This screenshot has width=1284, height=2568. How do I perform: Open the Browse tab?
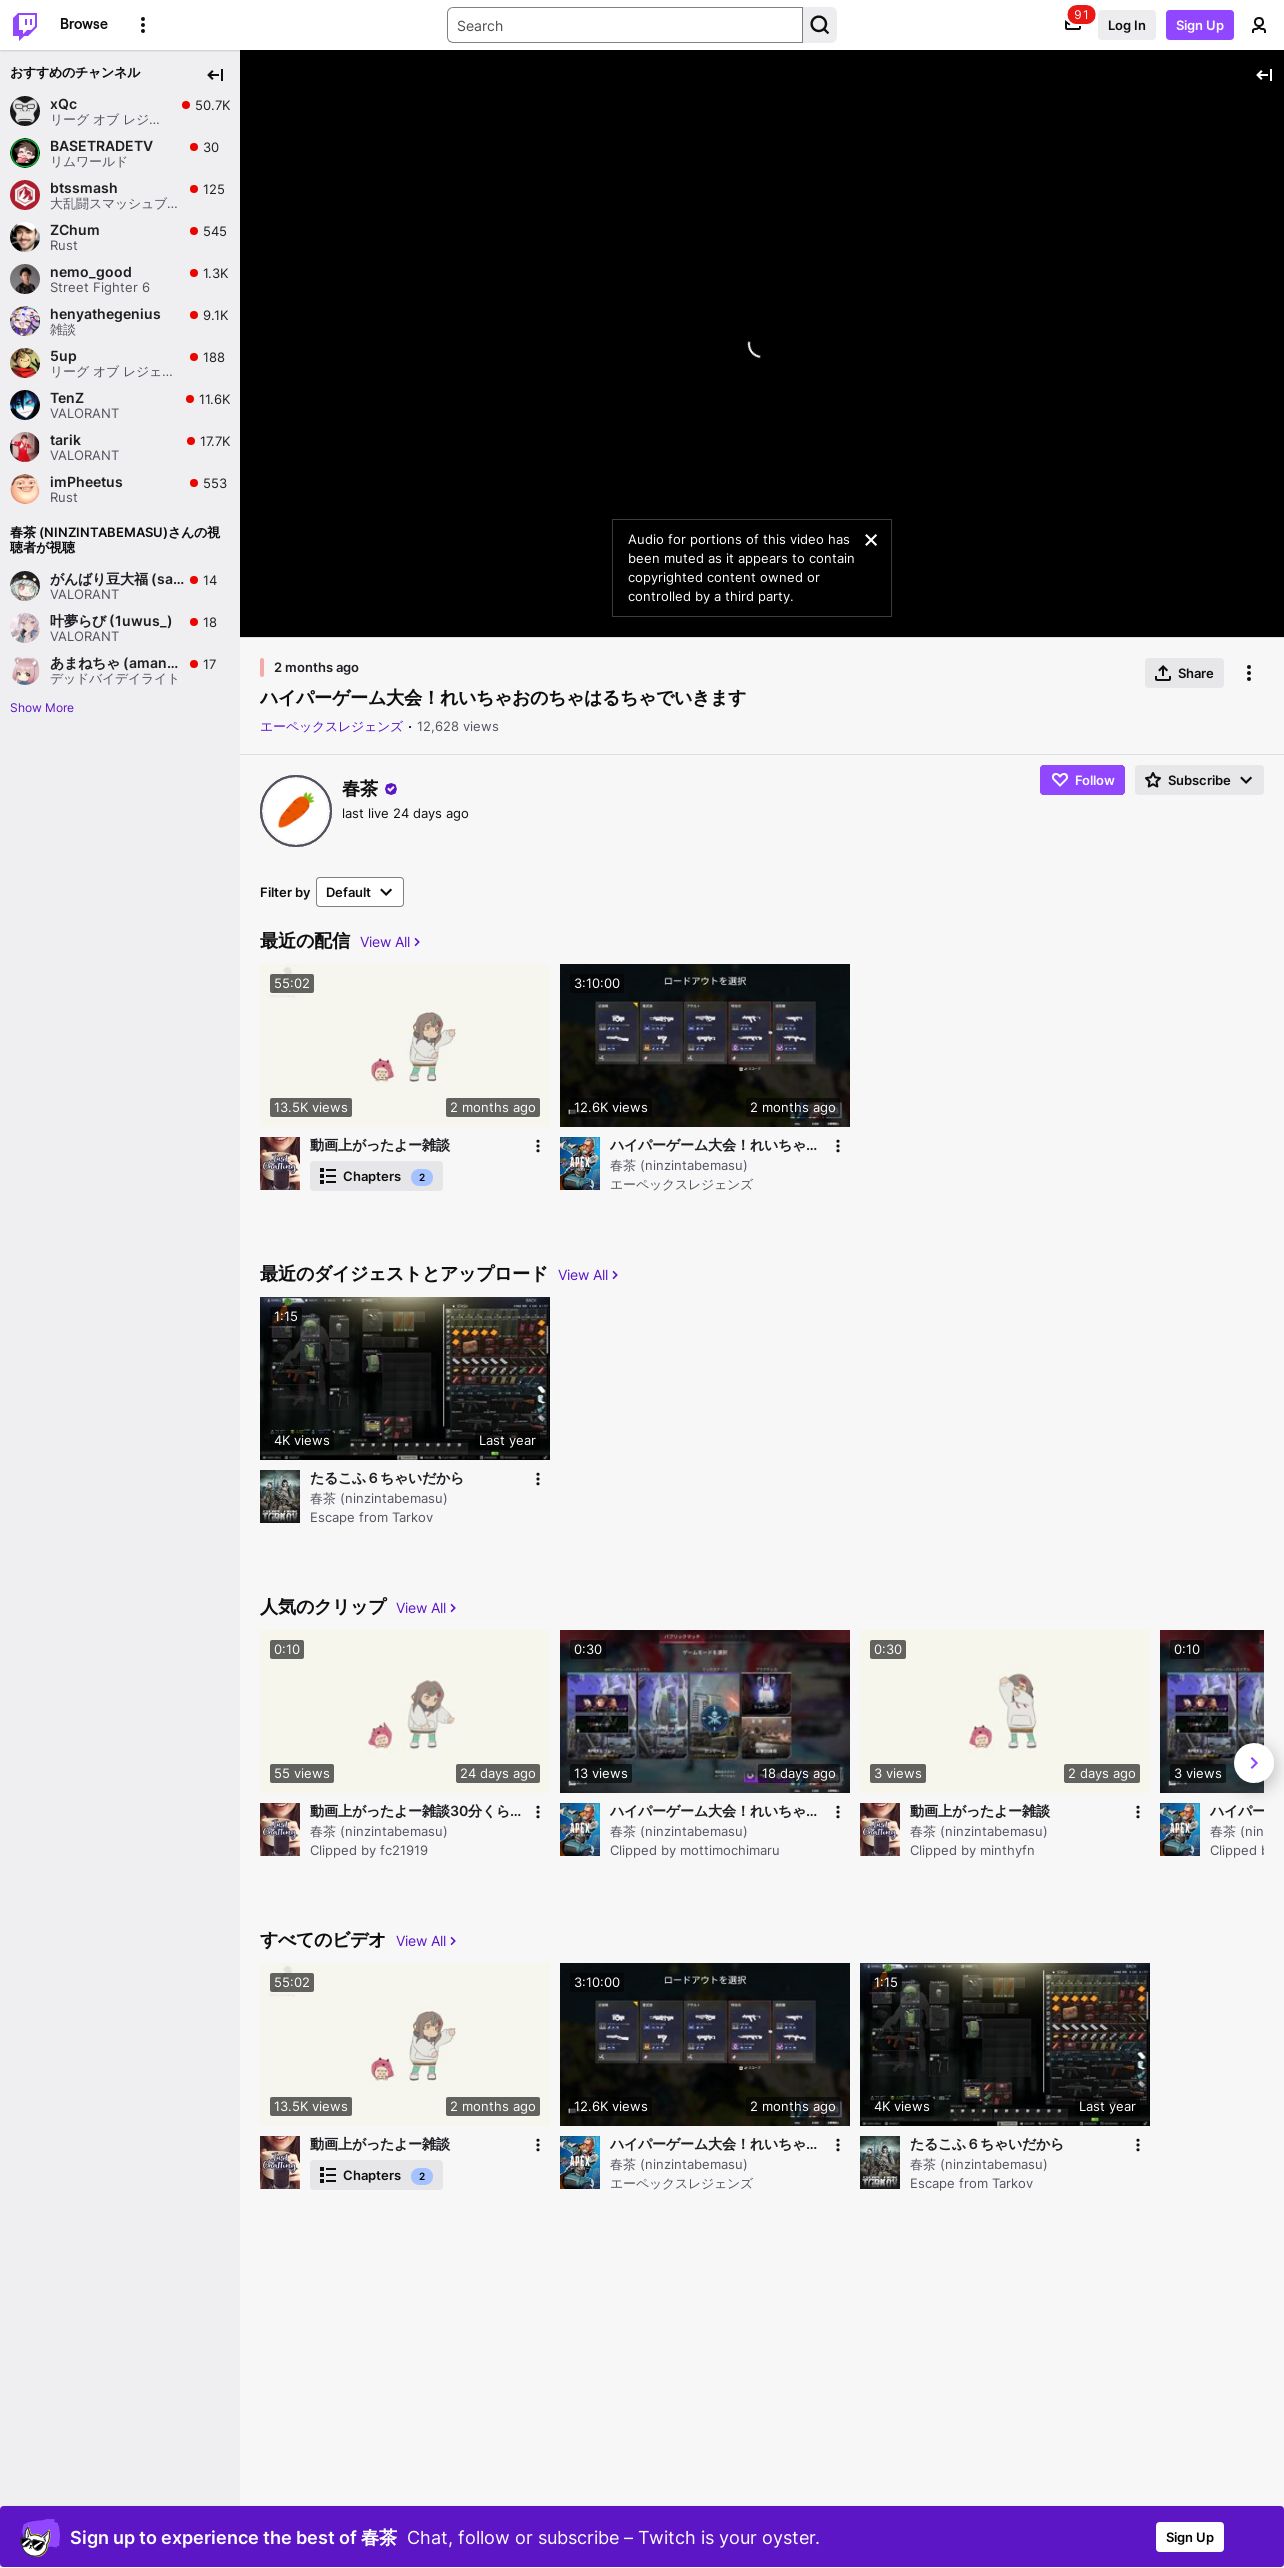[x=84, y=24]
